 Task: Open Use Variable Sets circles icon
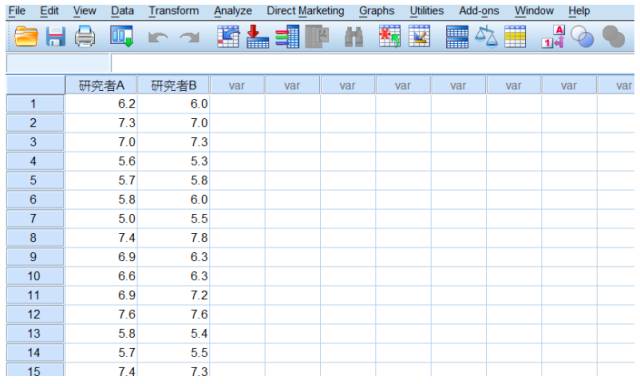pyautogui.click(x=582, y=37)
